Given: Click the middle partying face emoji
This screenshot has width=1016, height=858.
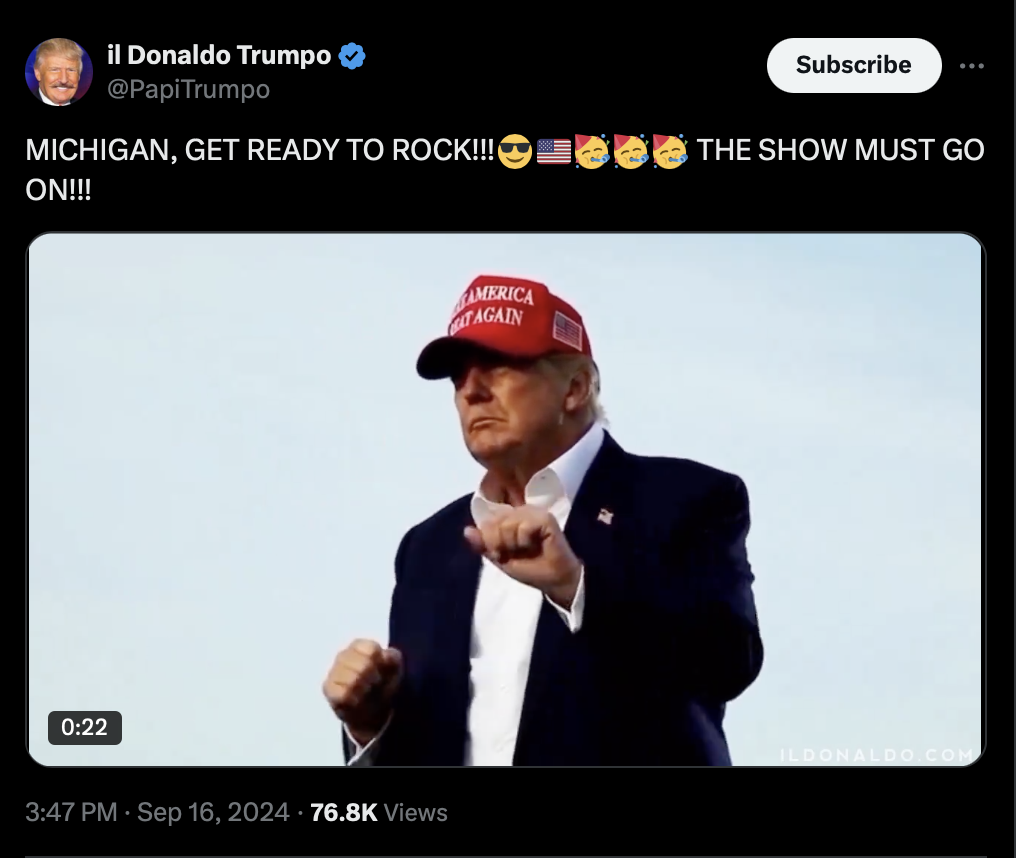Looking at the screenshot, I should [630, 151].
